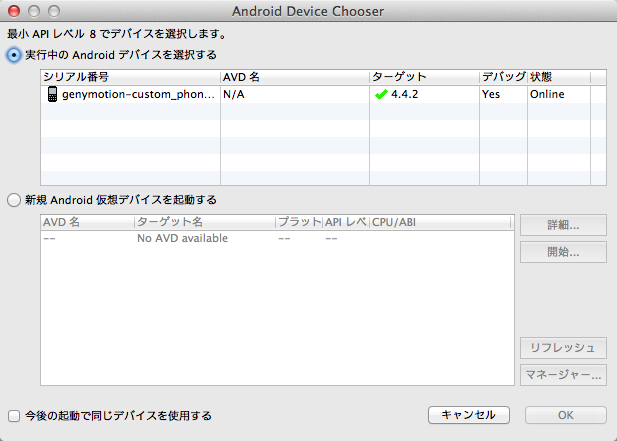Select the genymotion-custom_phon... device row
Viewport: 617px width, 441px height.
(x=323, y=94)
